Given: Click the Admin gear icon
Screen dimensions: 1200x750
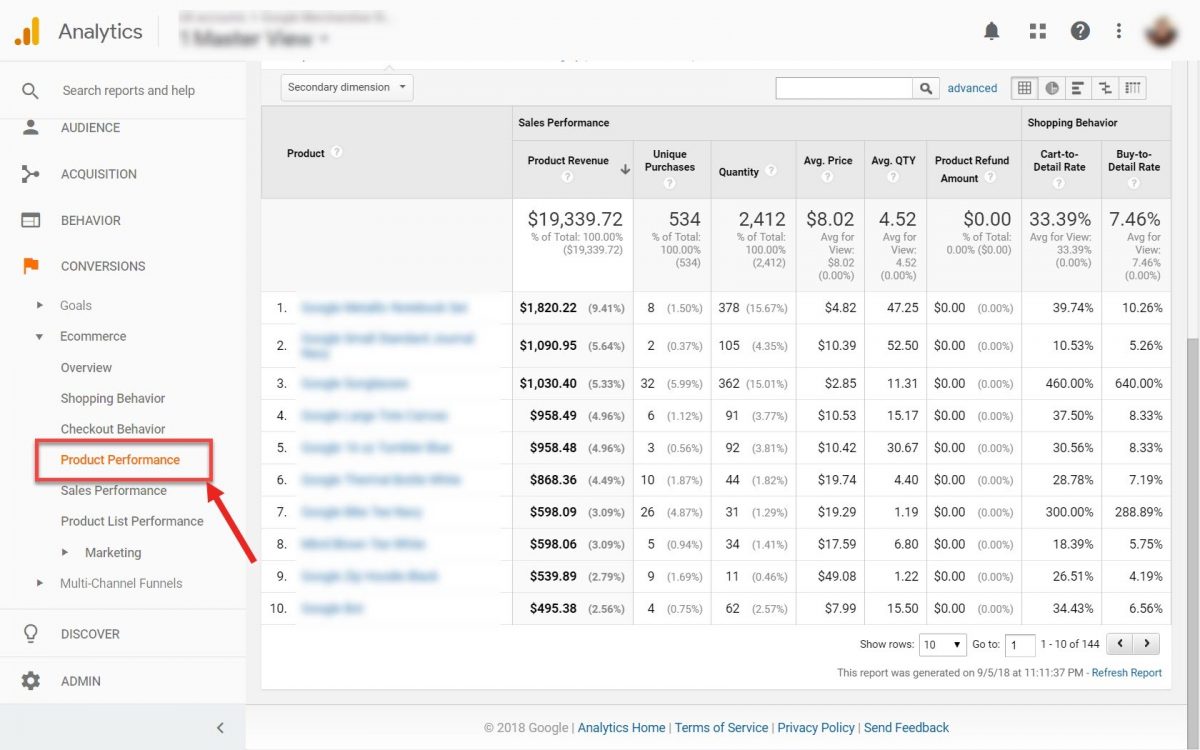Looking at the screenshot, I should tap(31, 681).
